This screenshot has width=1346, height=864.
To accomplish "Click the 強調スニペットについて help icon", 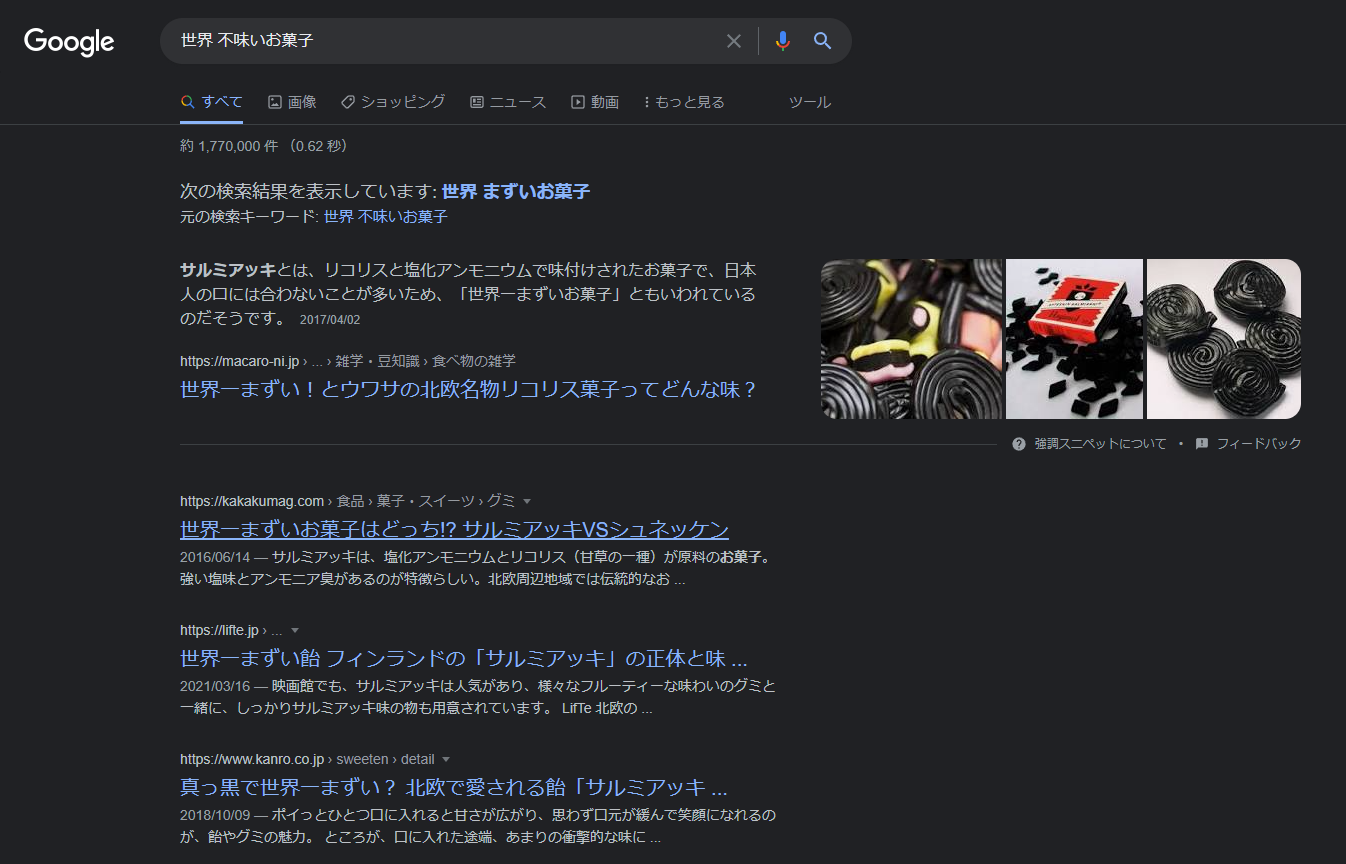I will click(x=1019, y=444).
